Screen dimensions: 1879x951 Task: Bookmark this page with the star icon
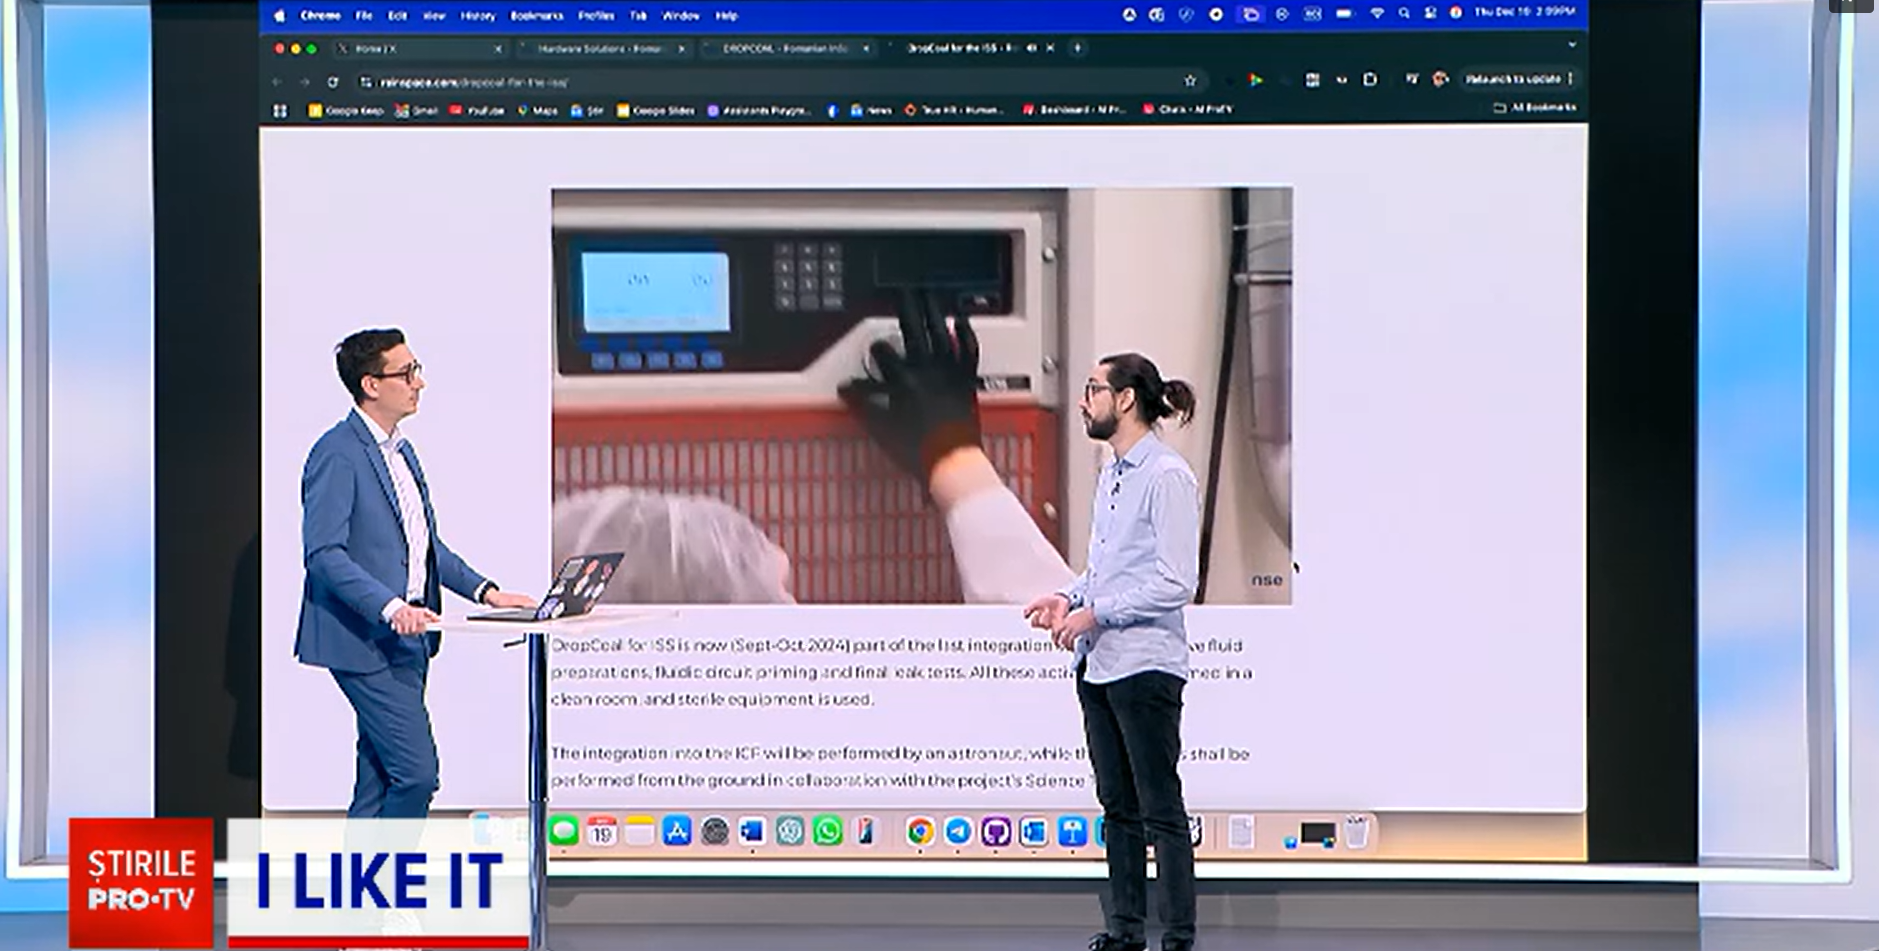pos(1190,79)
